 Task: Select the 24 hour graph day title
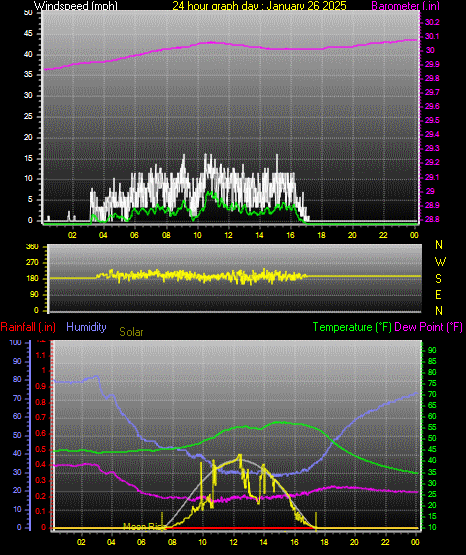coord(259,5)
